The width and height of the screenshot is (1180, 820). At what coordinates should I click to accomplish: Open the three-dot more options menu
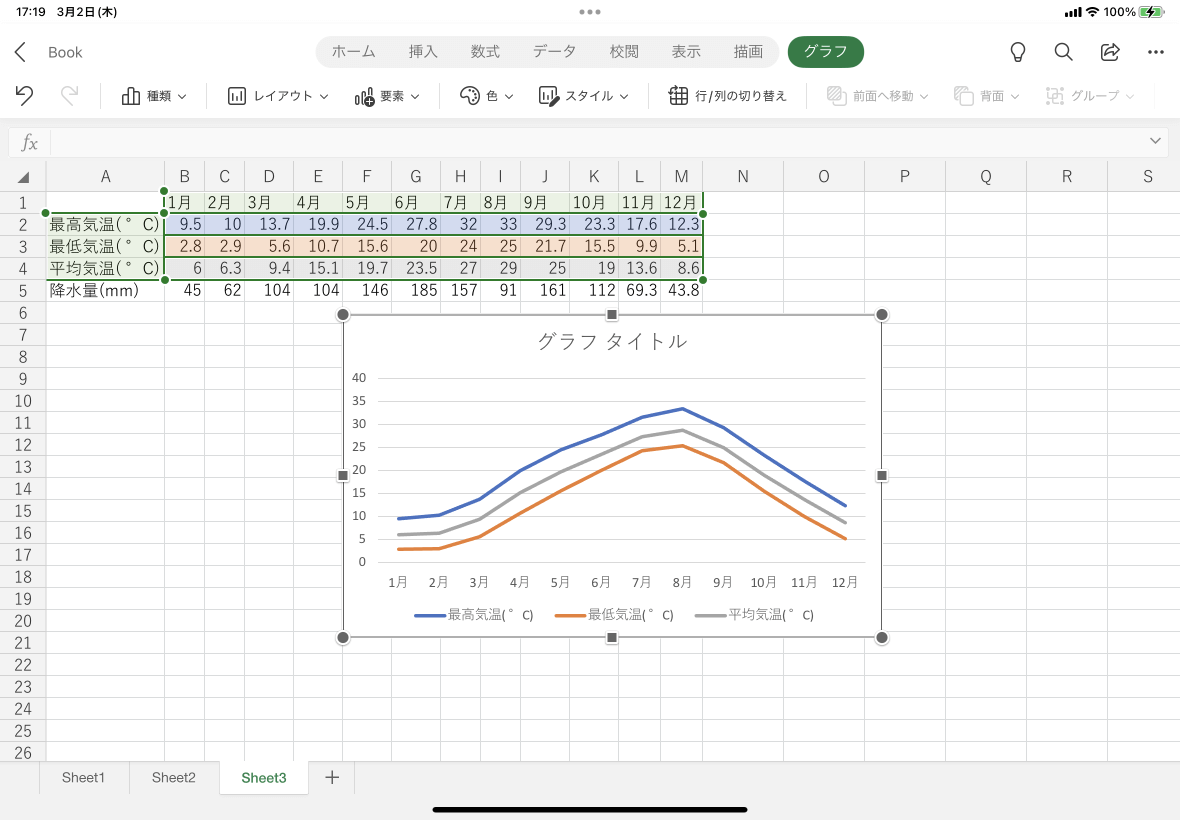click(1156, 52)
